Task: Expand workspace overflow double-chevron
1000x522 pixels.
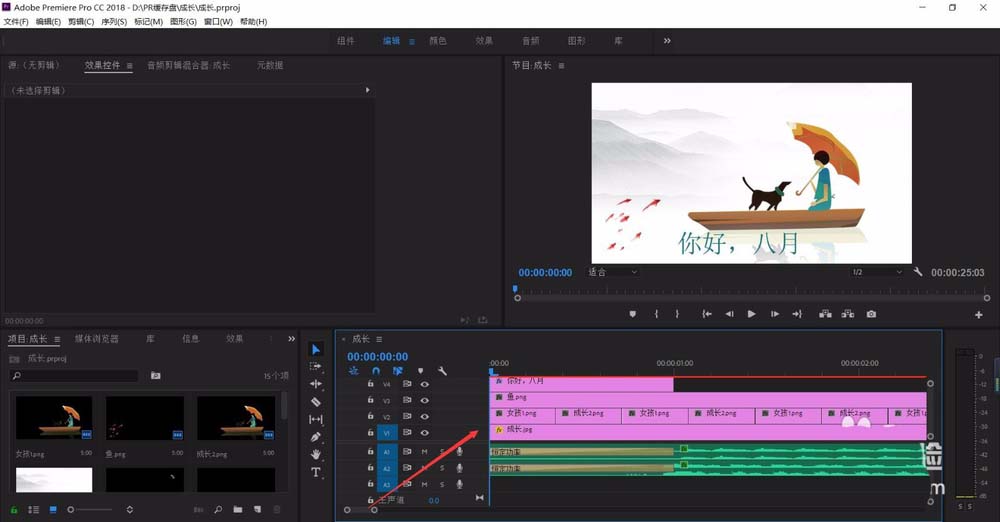Action: 667,41
